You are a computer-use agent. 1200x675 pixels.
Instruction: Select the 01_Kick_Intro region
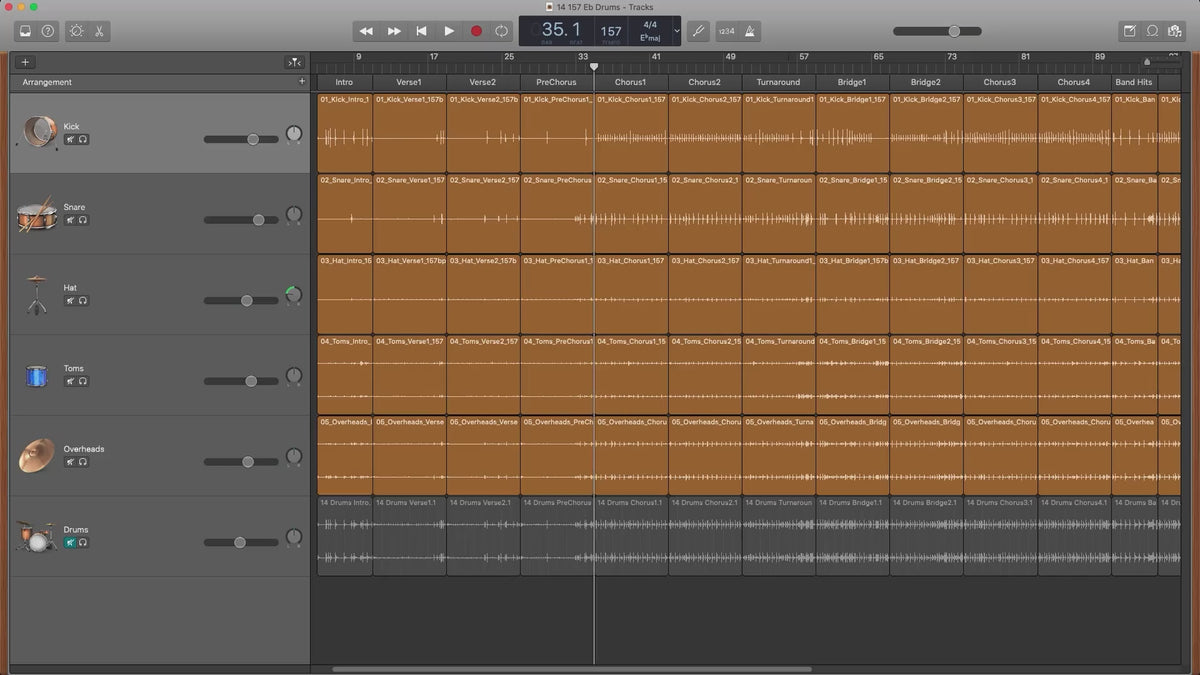click(x=344, y=133)
